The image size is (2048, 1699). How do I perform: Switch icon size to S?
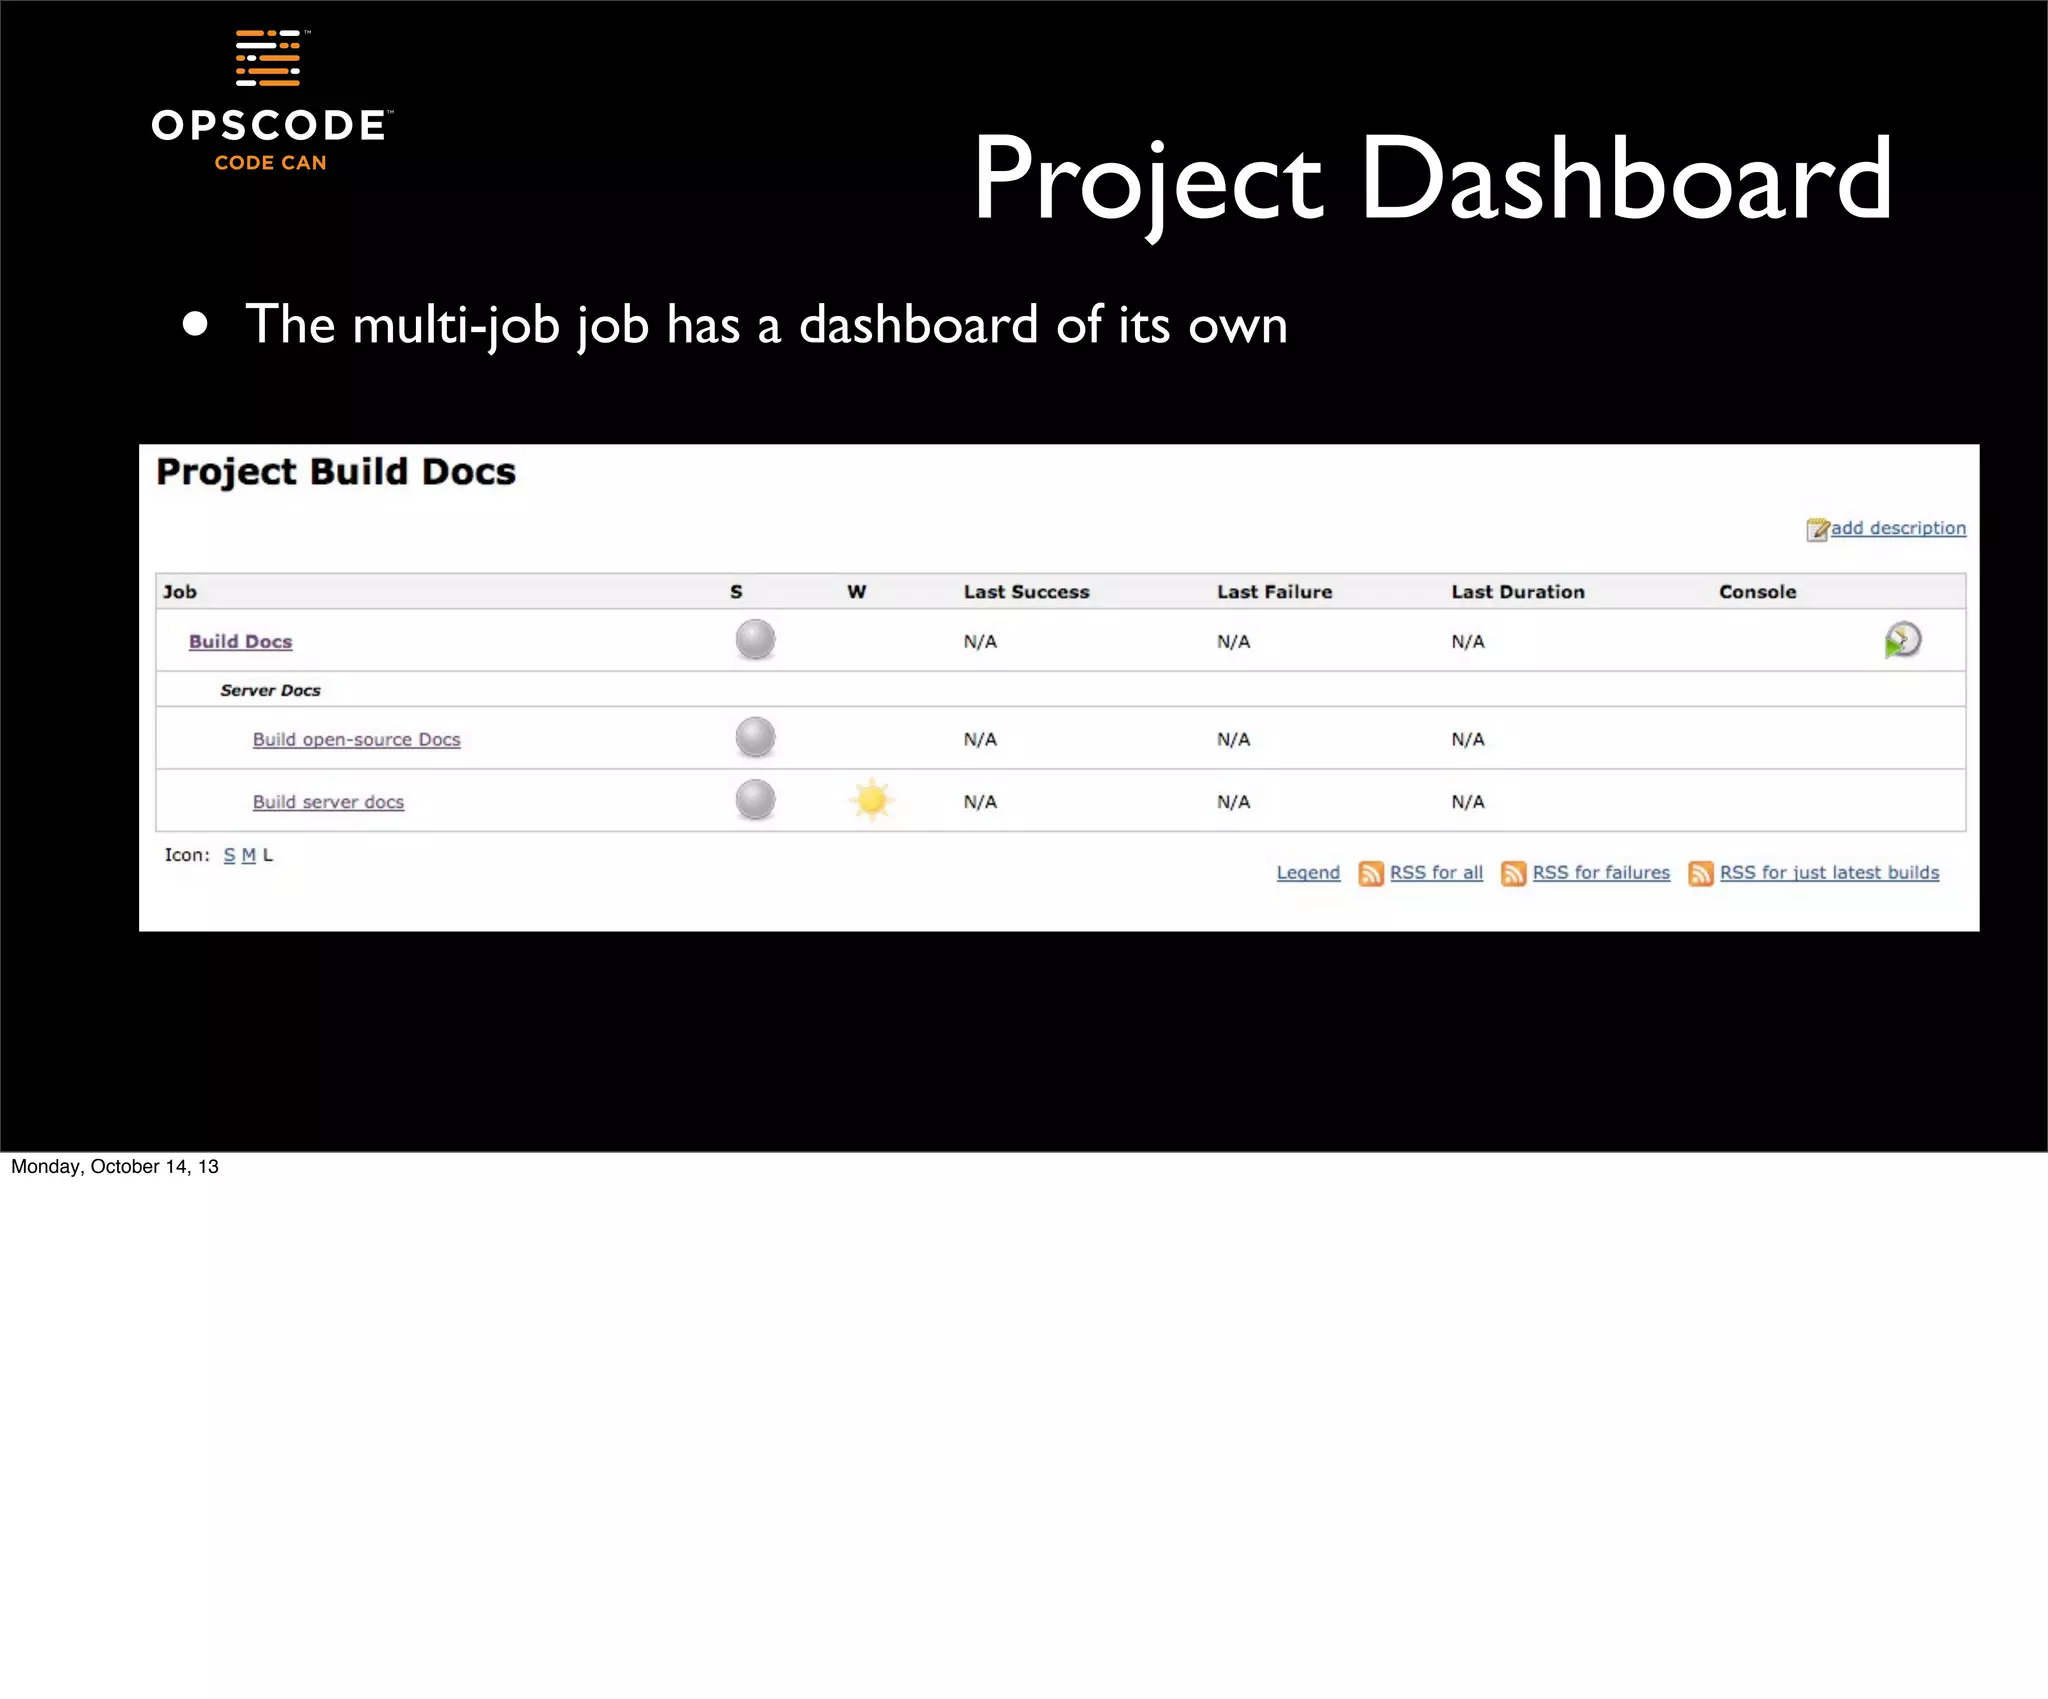pos(229,855)
